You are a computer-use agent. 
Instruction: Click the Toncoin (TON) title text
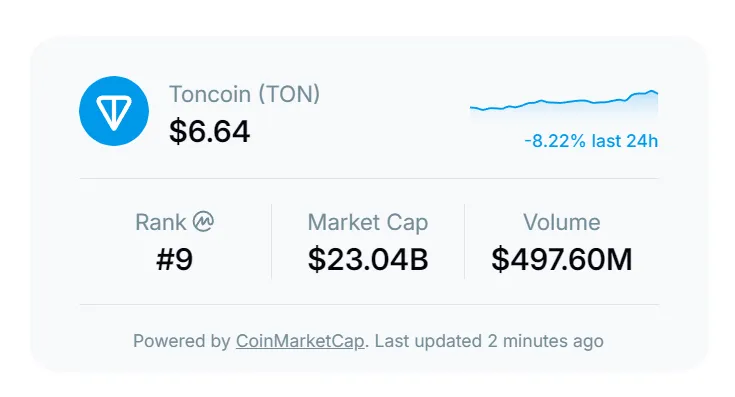click(x=244, y=94)
